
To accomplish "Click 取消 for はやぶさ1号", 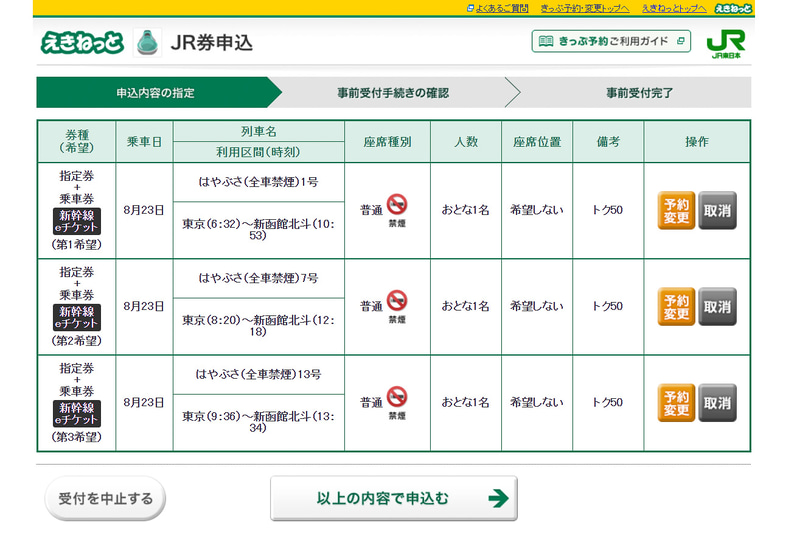I will (x=717, y=210).
